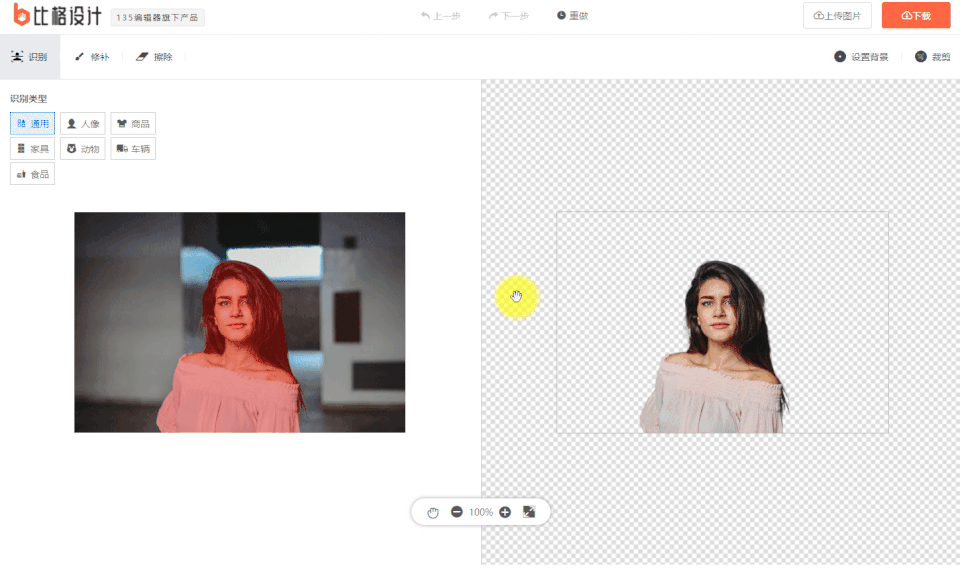Click the orange 下载 download button
This screenshot has width=960, height=568.
(915, 16)
